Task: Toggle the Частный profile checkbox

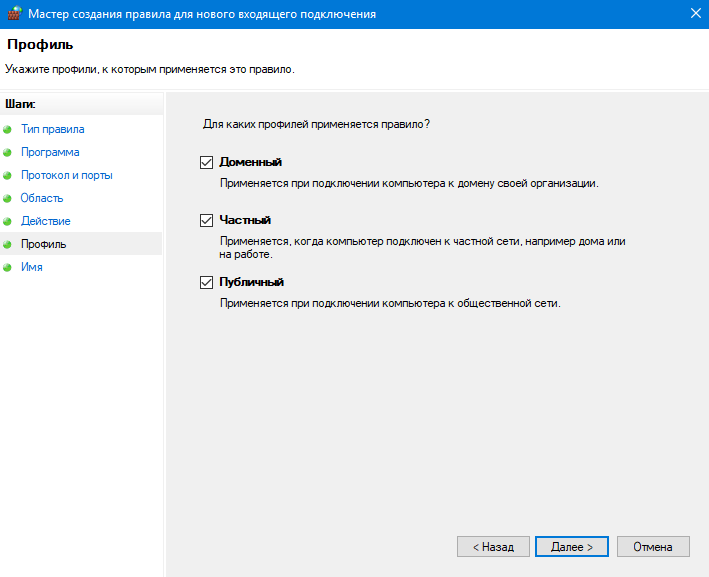Action: [x=207, y=220]
